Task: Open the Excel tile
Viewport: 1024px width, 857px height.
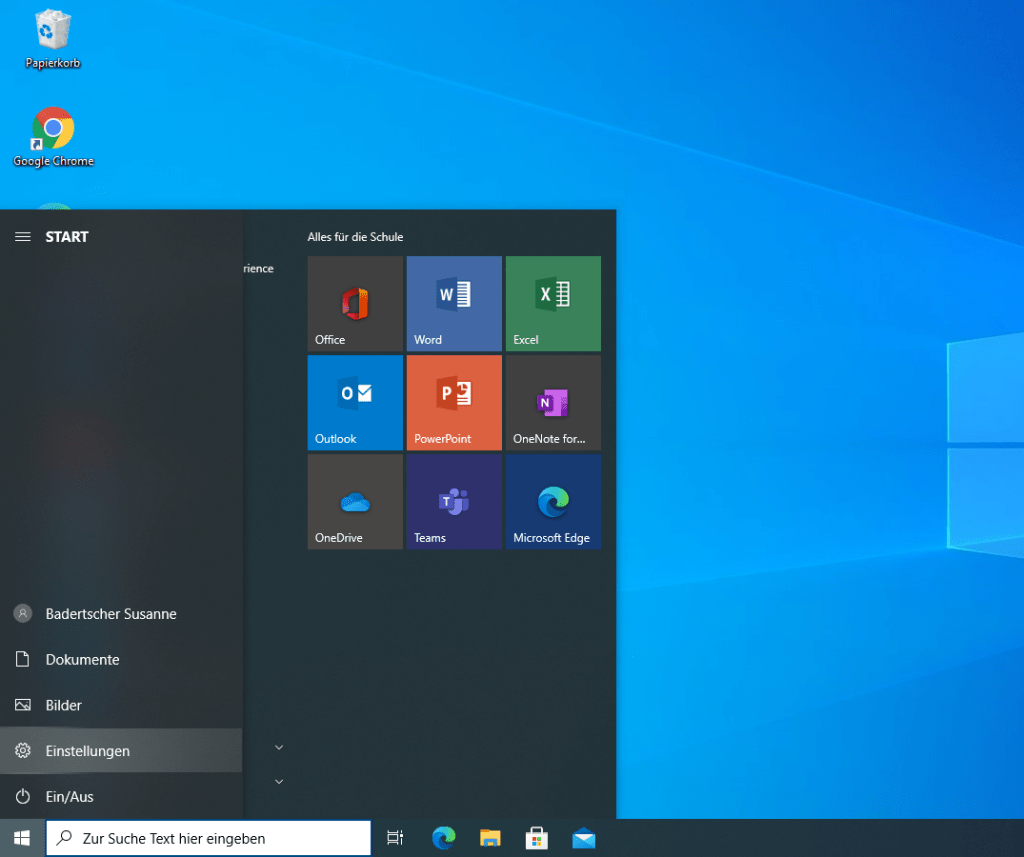Action: point(553,303)
